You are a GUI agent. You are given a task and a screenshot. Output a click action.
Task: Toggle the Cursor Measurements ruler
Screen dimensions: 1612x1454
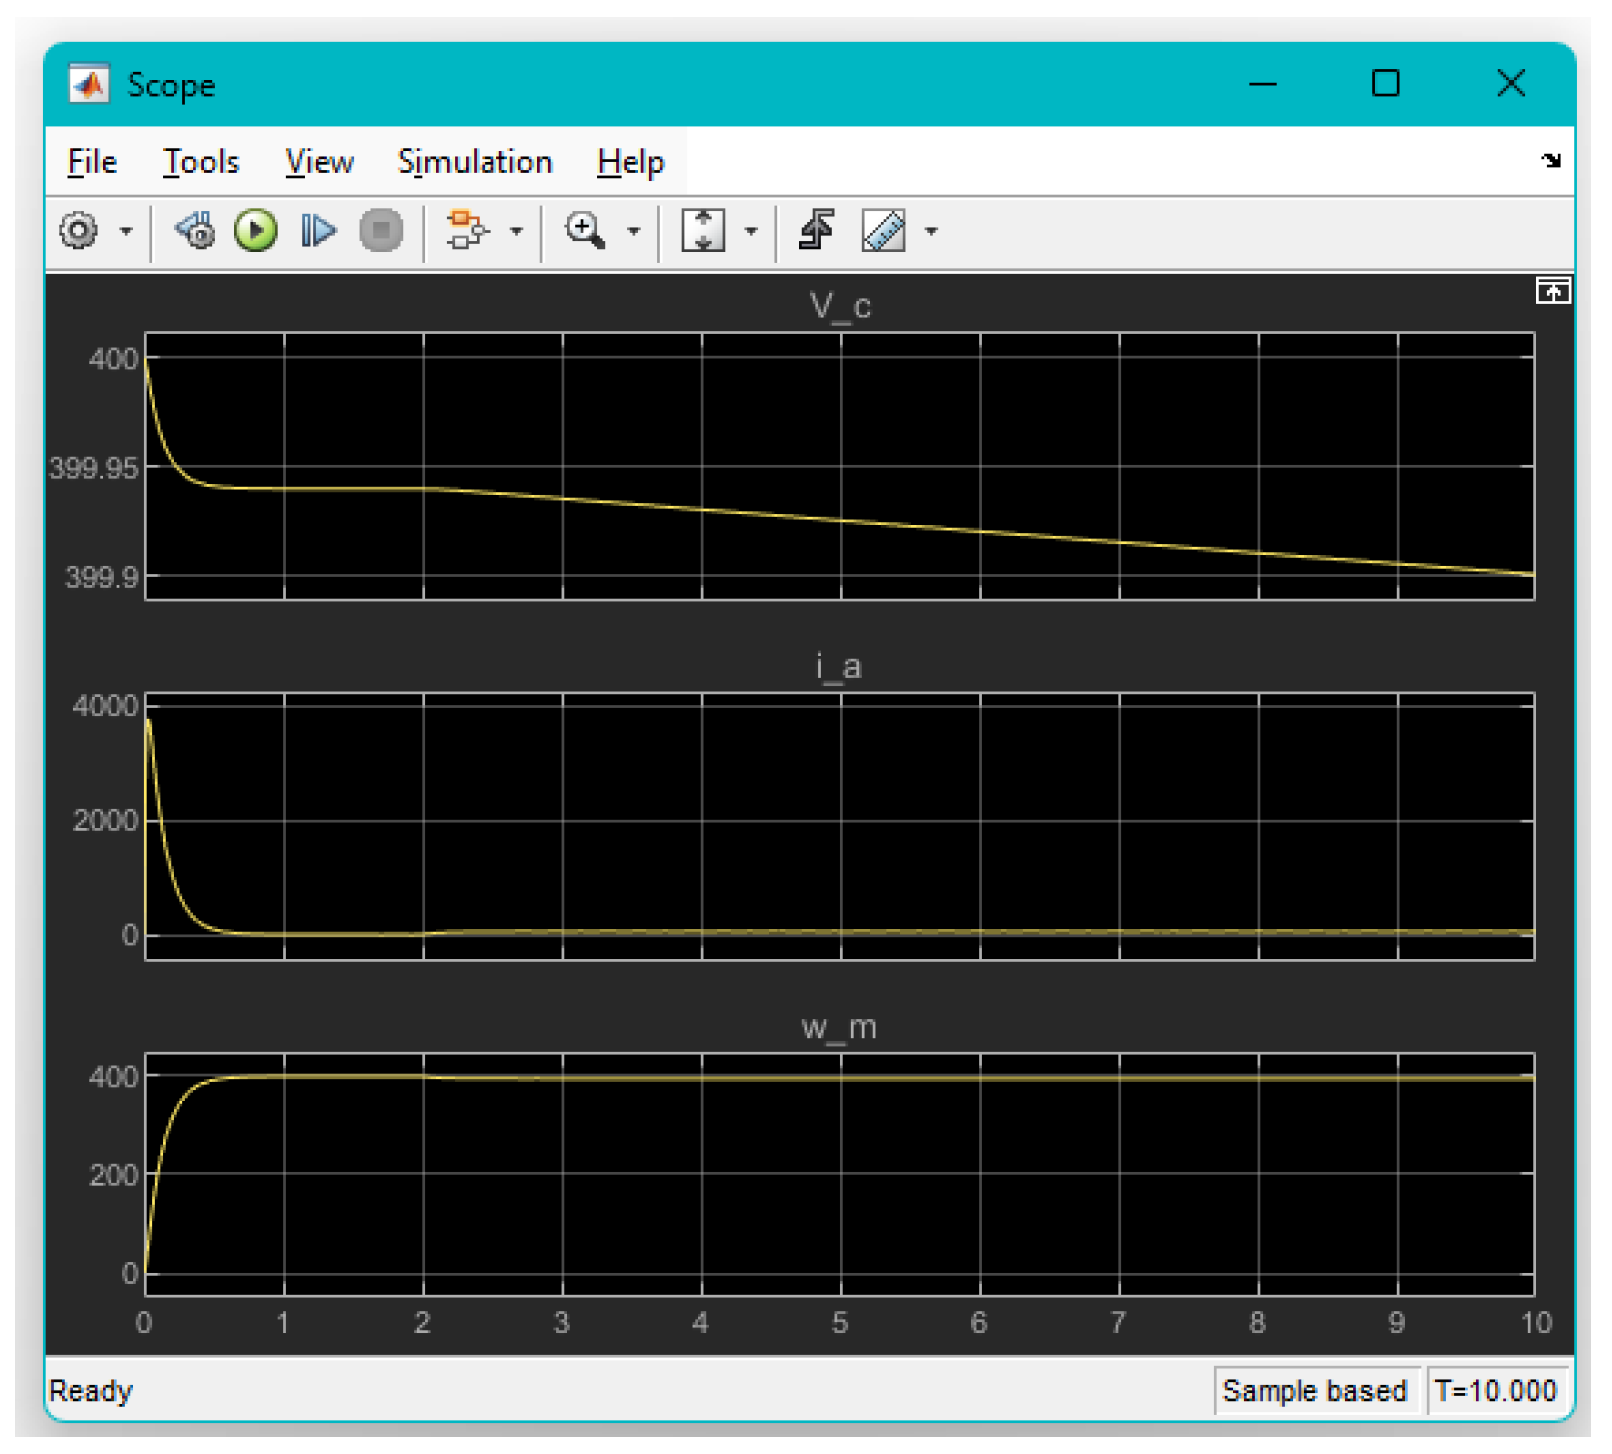(884, 231)
